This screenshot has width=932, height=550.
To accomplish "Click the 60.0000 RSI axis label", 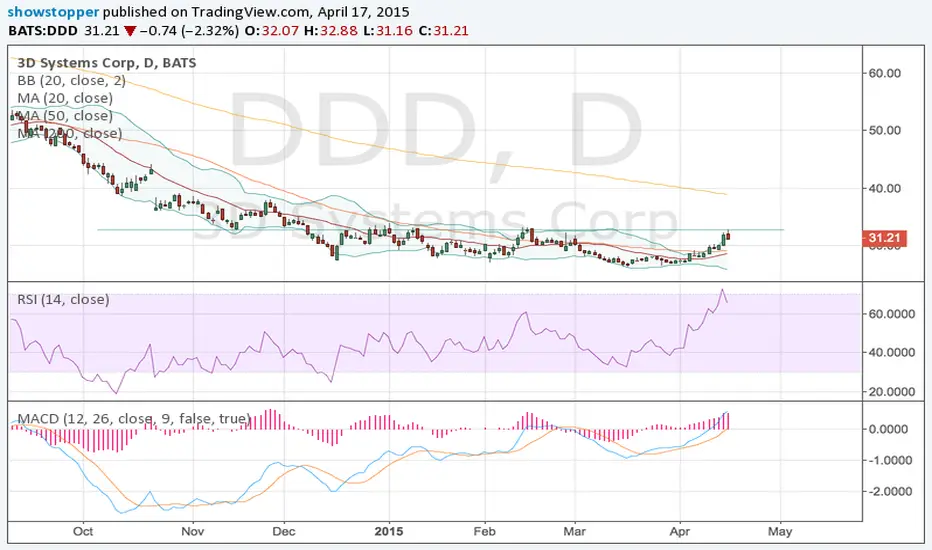I will (892, 314).
